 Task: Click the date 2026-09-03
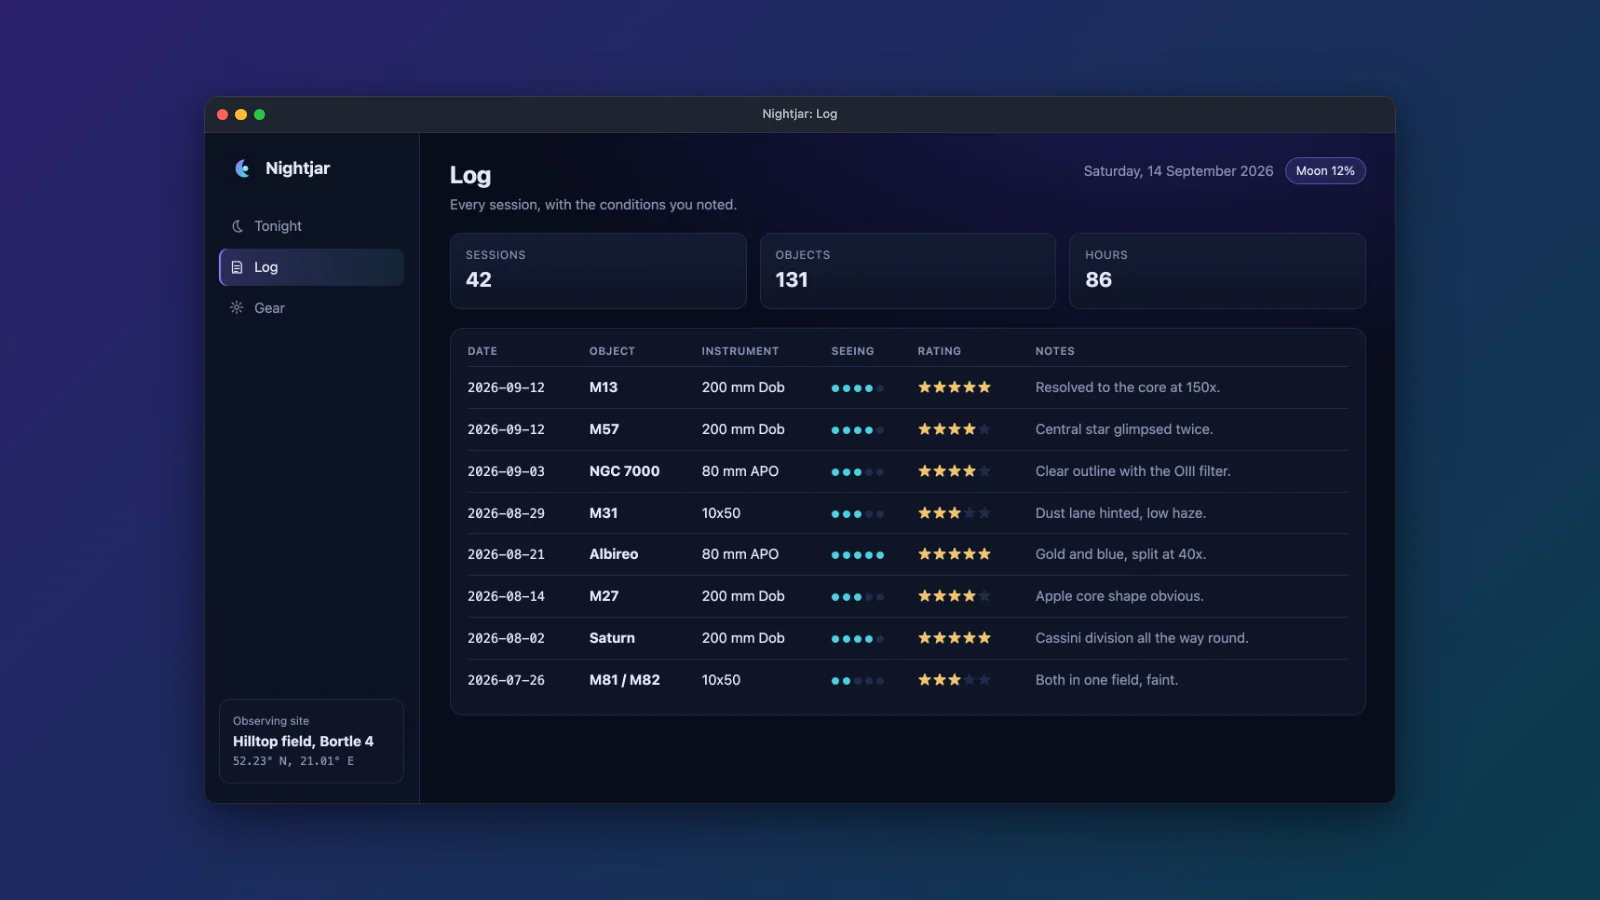[x=506, y=471]
